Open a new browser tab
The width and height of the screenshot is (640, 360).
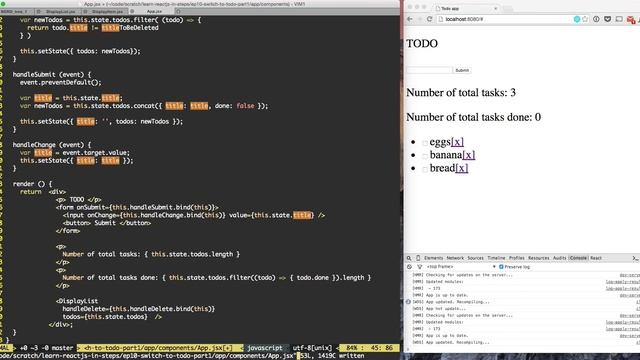point(508,8)
